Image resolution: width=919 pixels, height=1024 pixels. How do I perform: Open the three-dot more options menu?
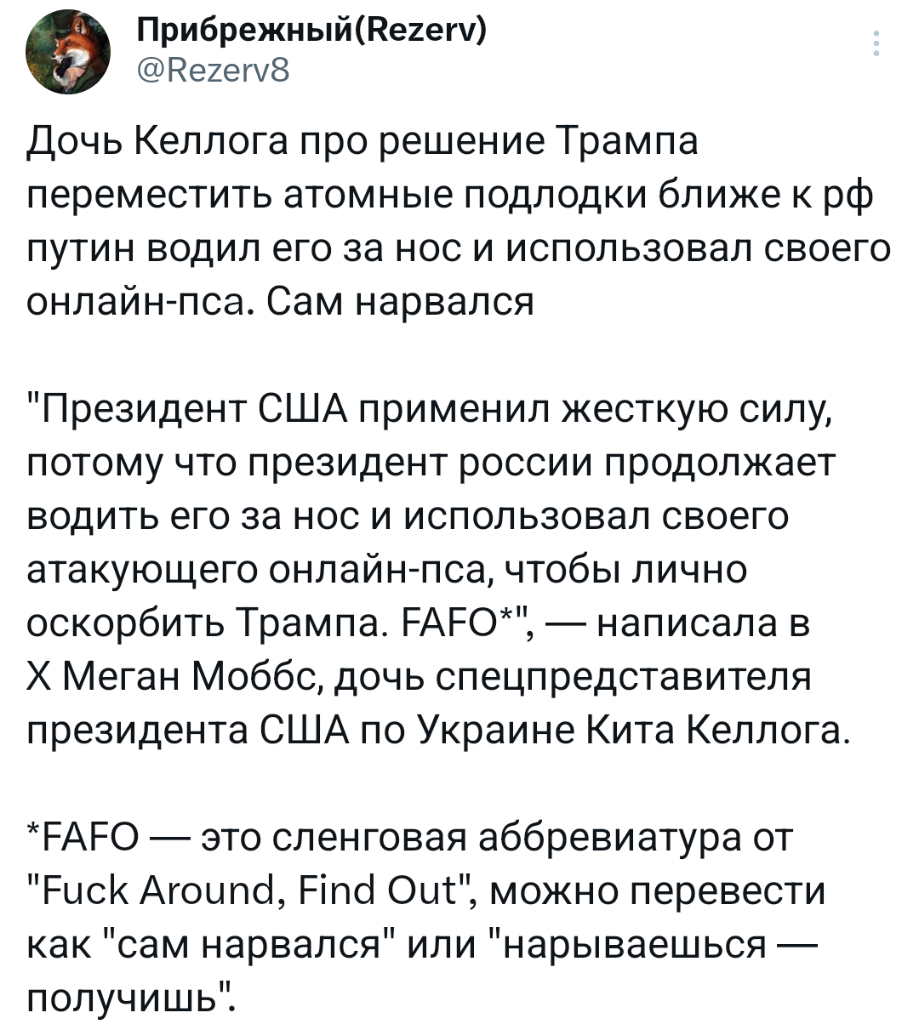click(x=875, y=44)
